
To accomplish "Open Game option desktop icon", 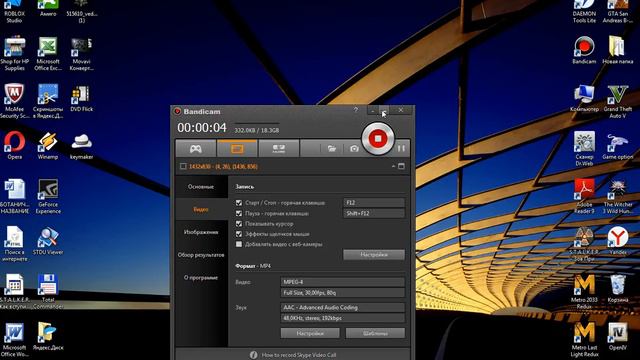I will click(618, 145).
